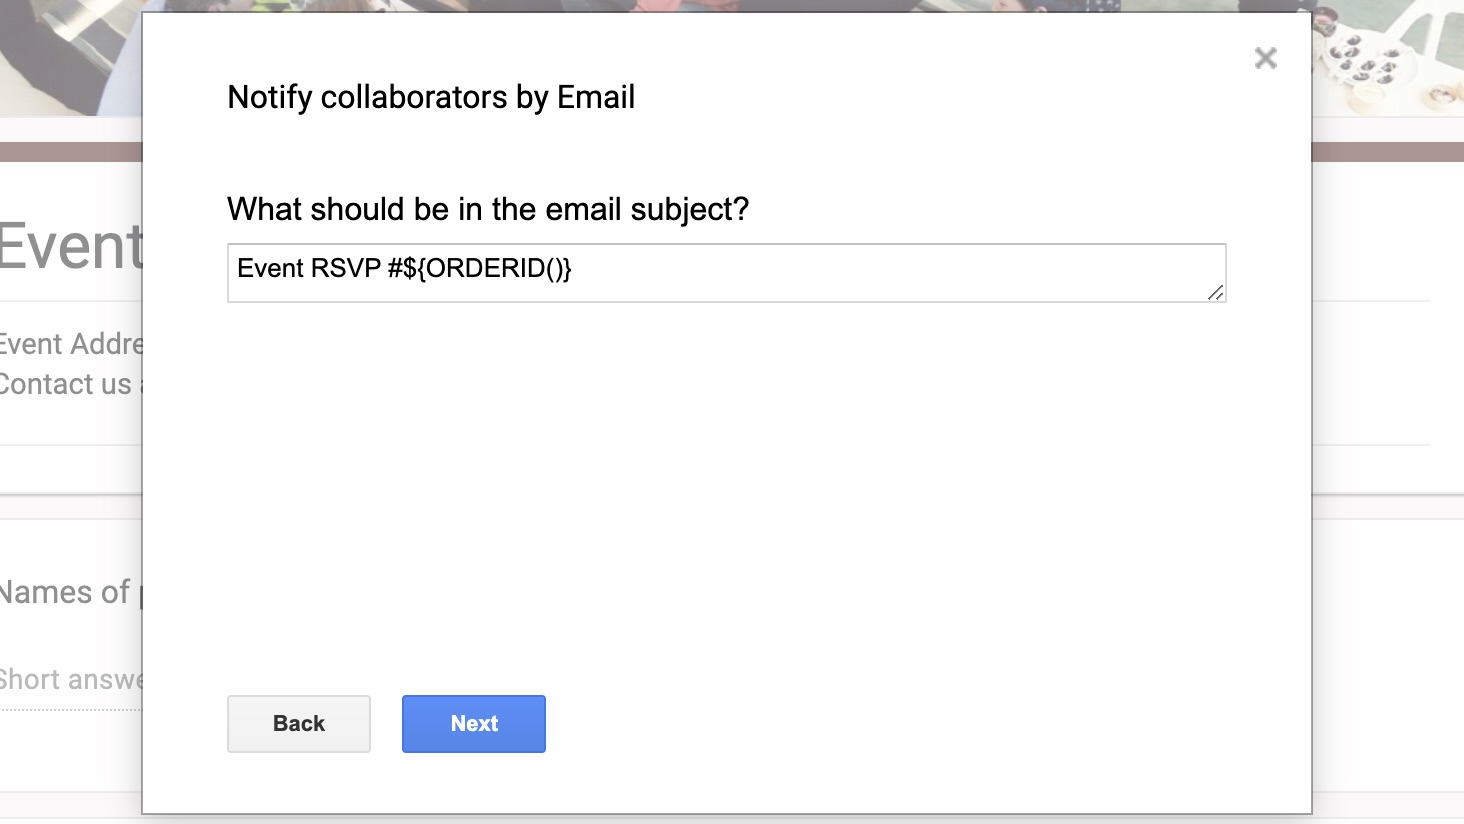The height and width of the screenshot is (824, 1464).
Task: Click the "Event RSVP" text in the subject
Action: pos(308,268)
